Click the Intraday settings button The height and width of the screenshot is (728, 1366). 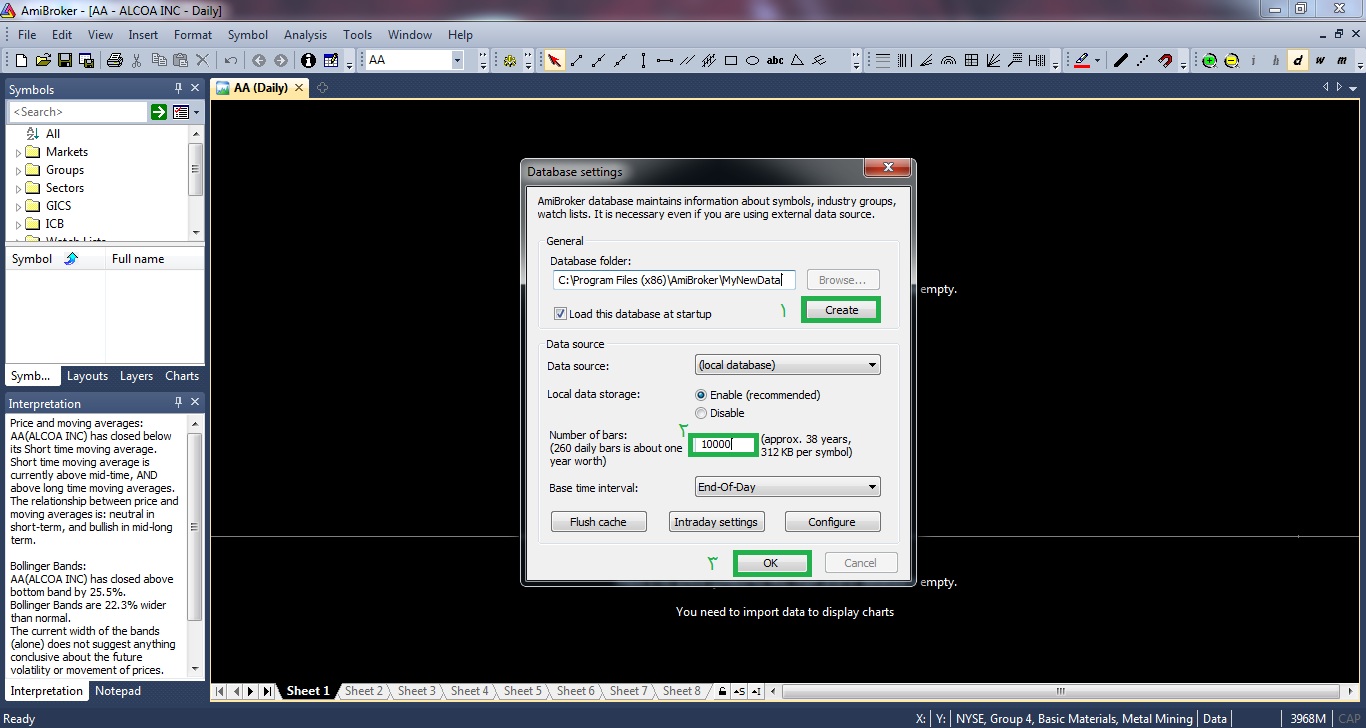716,522
